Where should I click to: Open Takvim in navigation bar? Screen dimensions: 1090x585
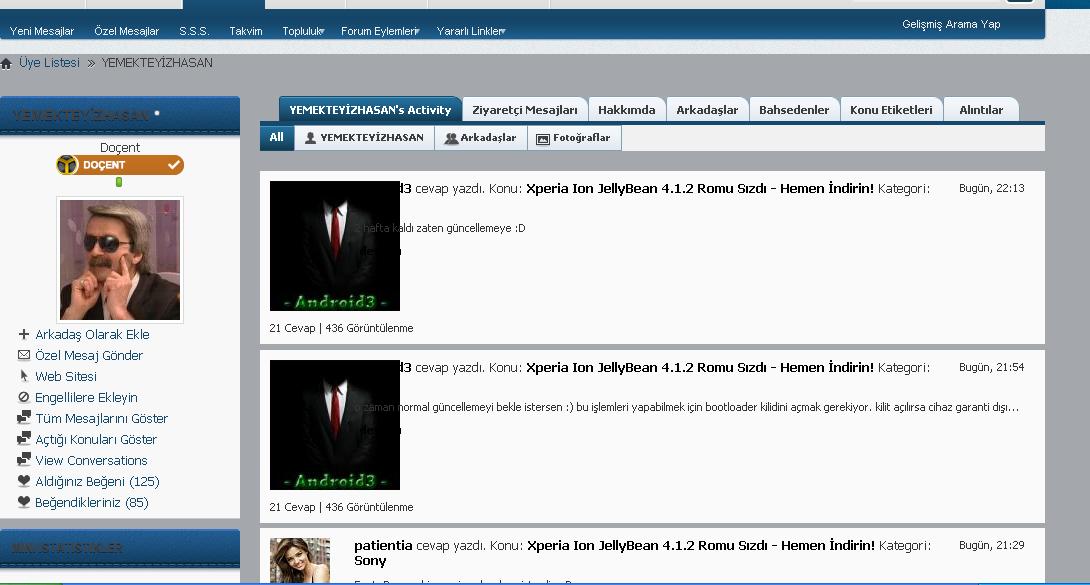tap(246, 31)
